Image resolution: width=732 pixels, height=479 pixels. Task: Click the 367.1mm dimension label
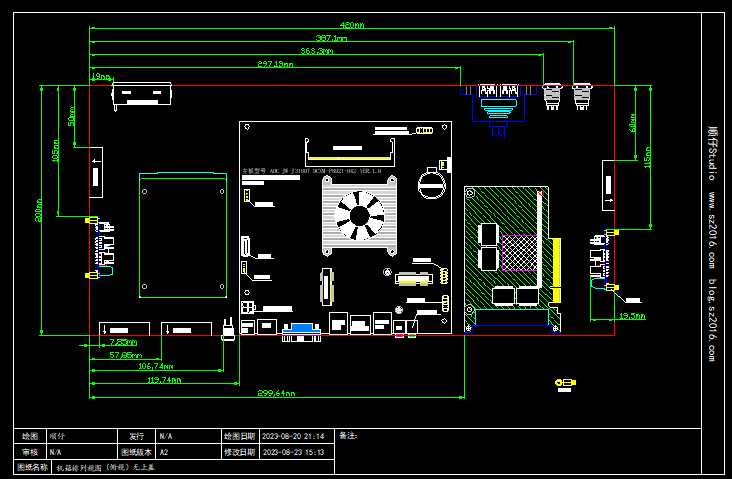331,38
